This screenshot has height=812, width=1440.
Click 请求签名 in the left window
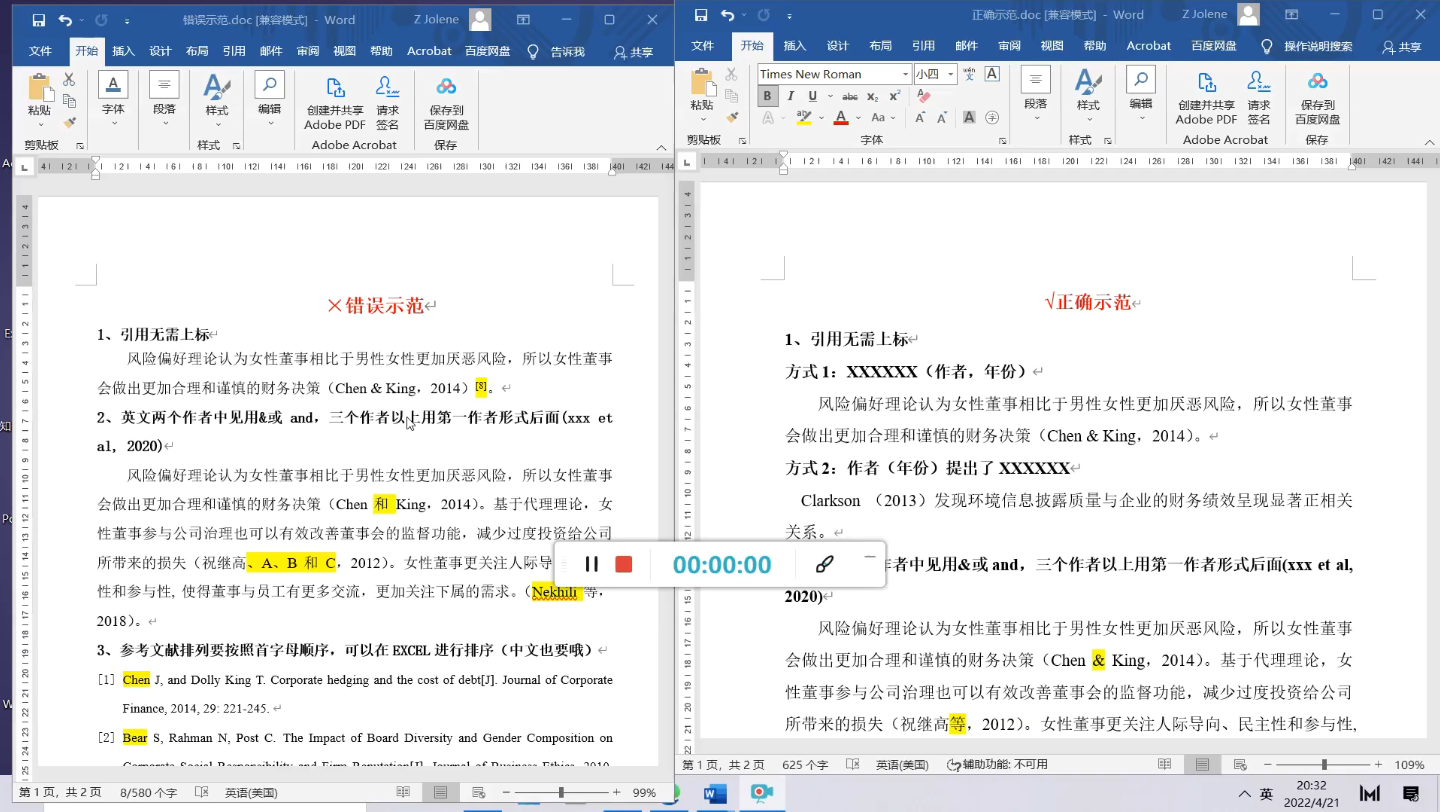pos(387,102)
